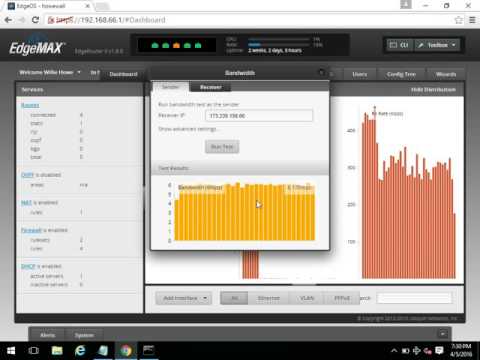Screen dimensions: 480x360
Task: Select the All interface filter
Action: (x=234, y=298)
